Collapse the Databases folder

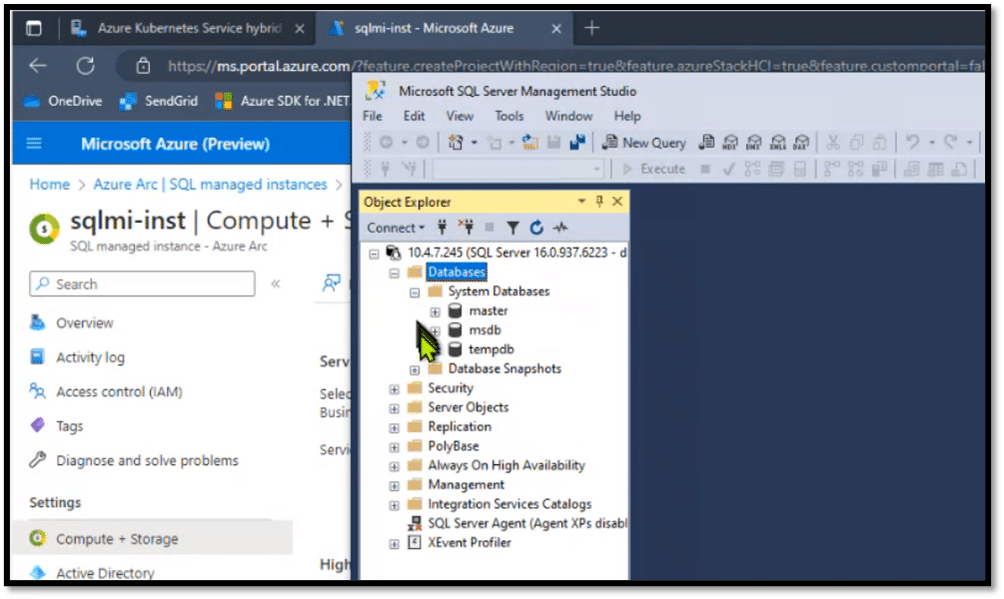click(x=394, y=274)
